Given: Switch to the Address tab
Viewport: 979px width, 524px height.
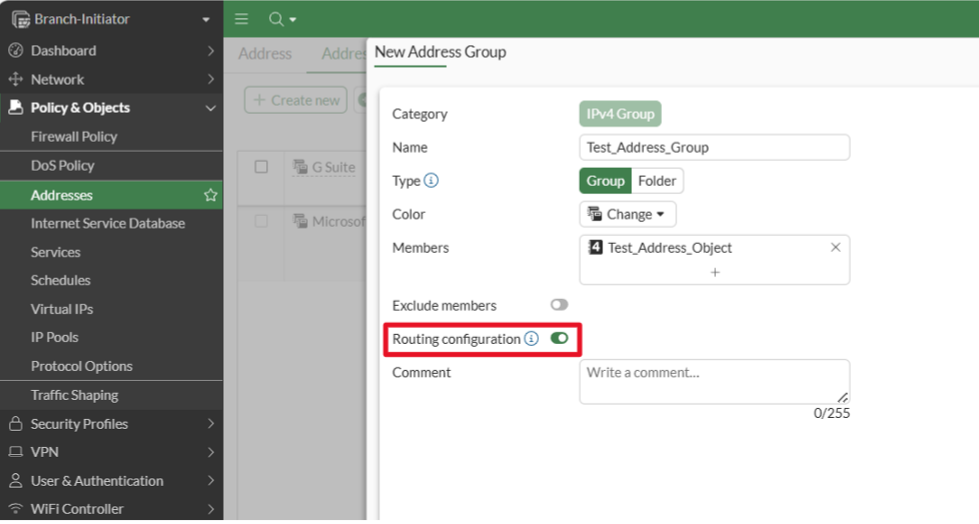Looking at the screenshot, I should click(265, 54).
